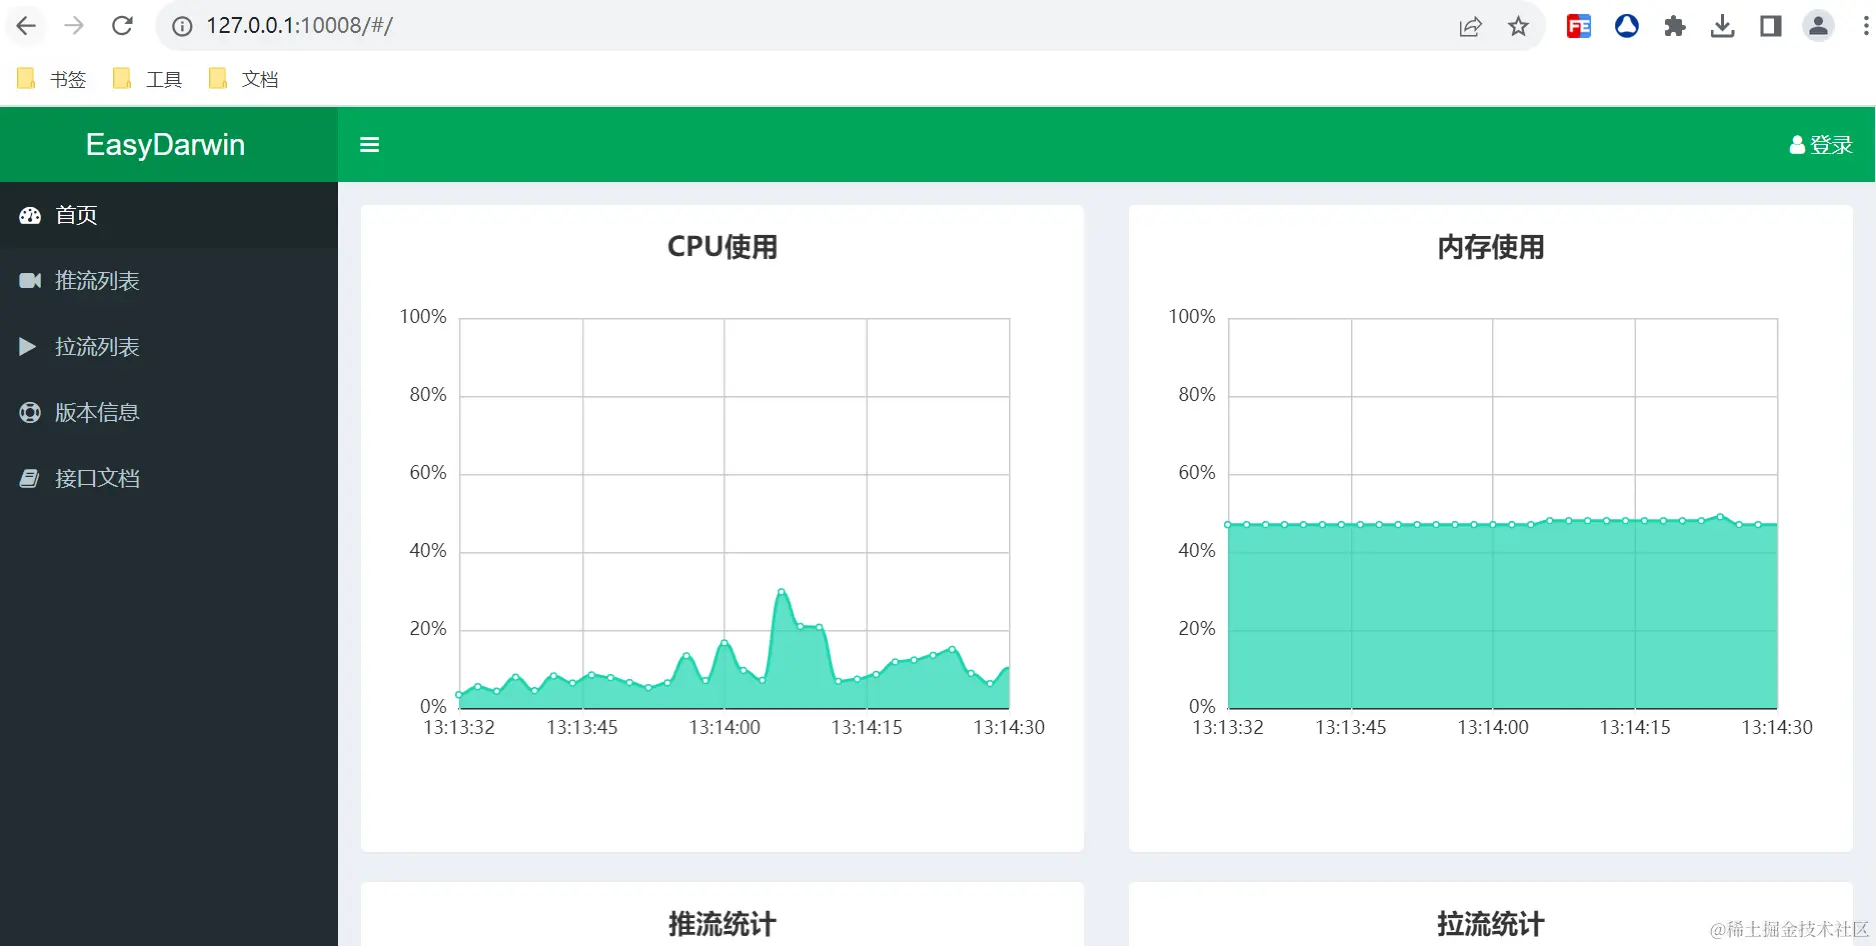The image size is (1876, 946).
Task: Click the 13:14:00 label on CPU chart
Action: pos(724,728)
